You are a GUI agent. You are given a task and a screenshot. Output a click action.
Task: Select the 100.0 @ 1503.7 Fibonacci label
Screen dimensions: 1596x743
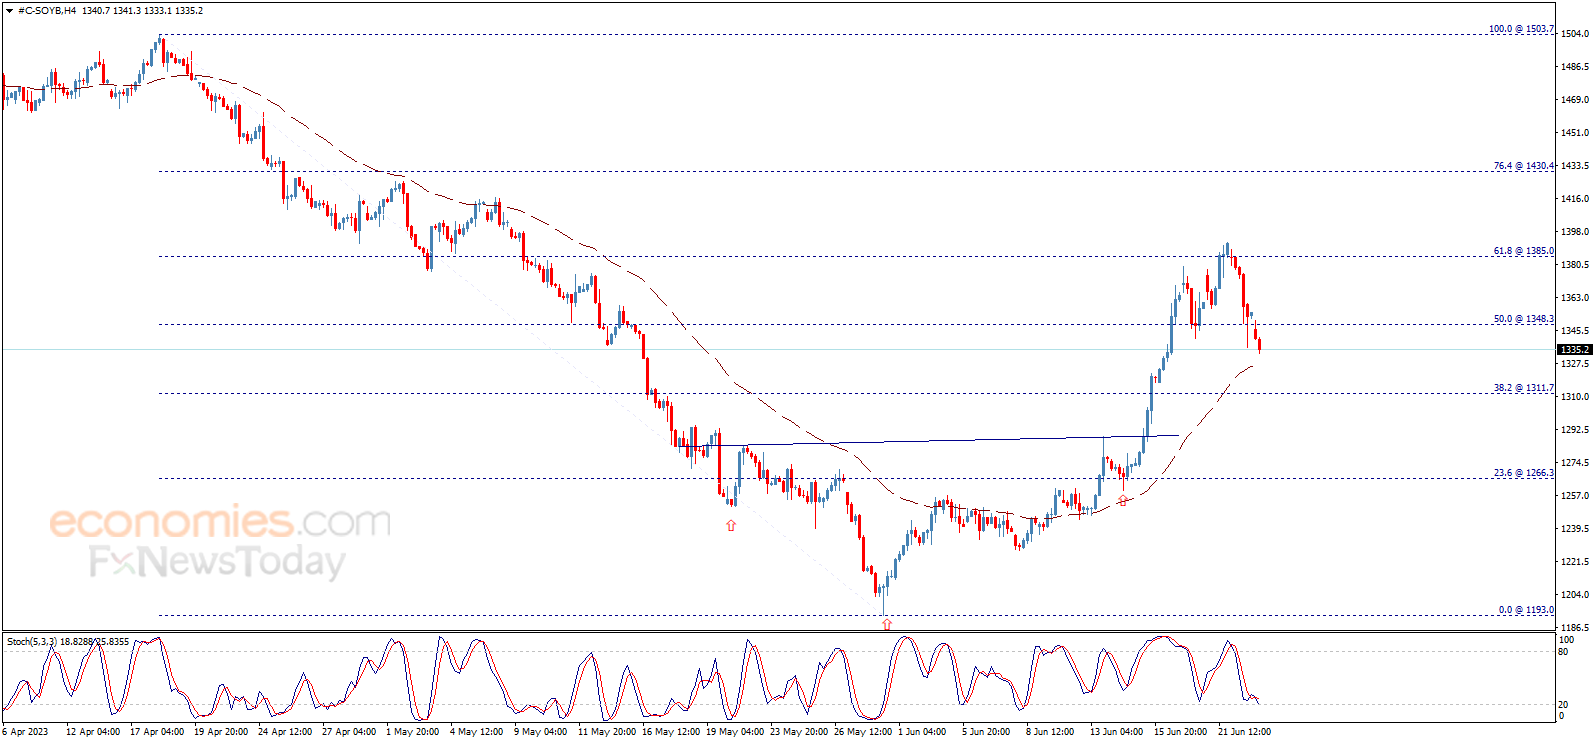coord(1521,29)
